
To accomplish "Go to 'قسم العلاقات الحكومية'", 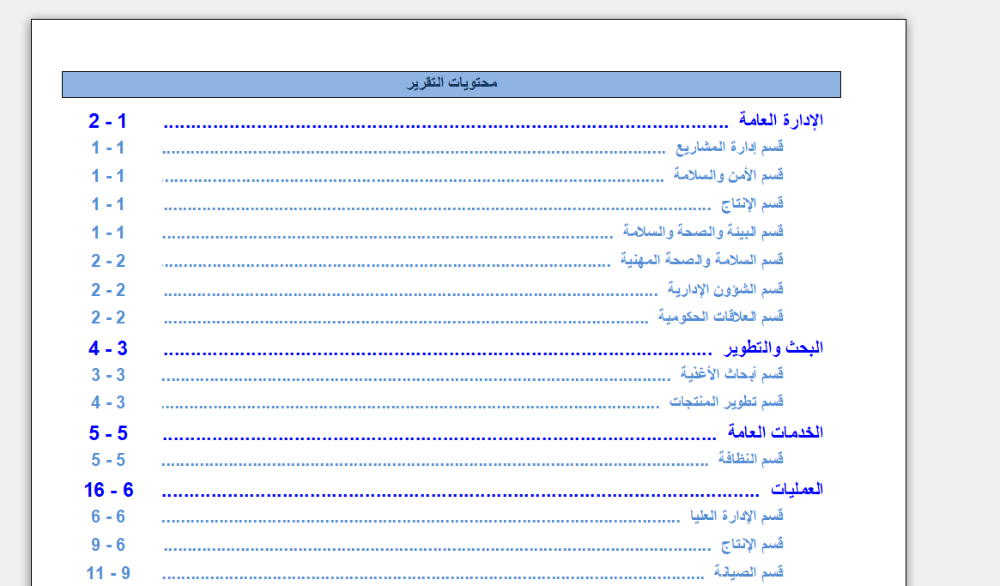I will point(721,317).
